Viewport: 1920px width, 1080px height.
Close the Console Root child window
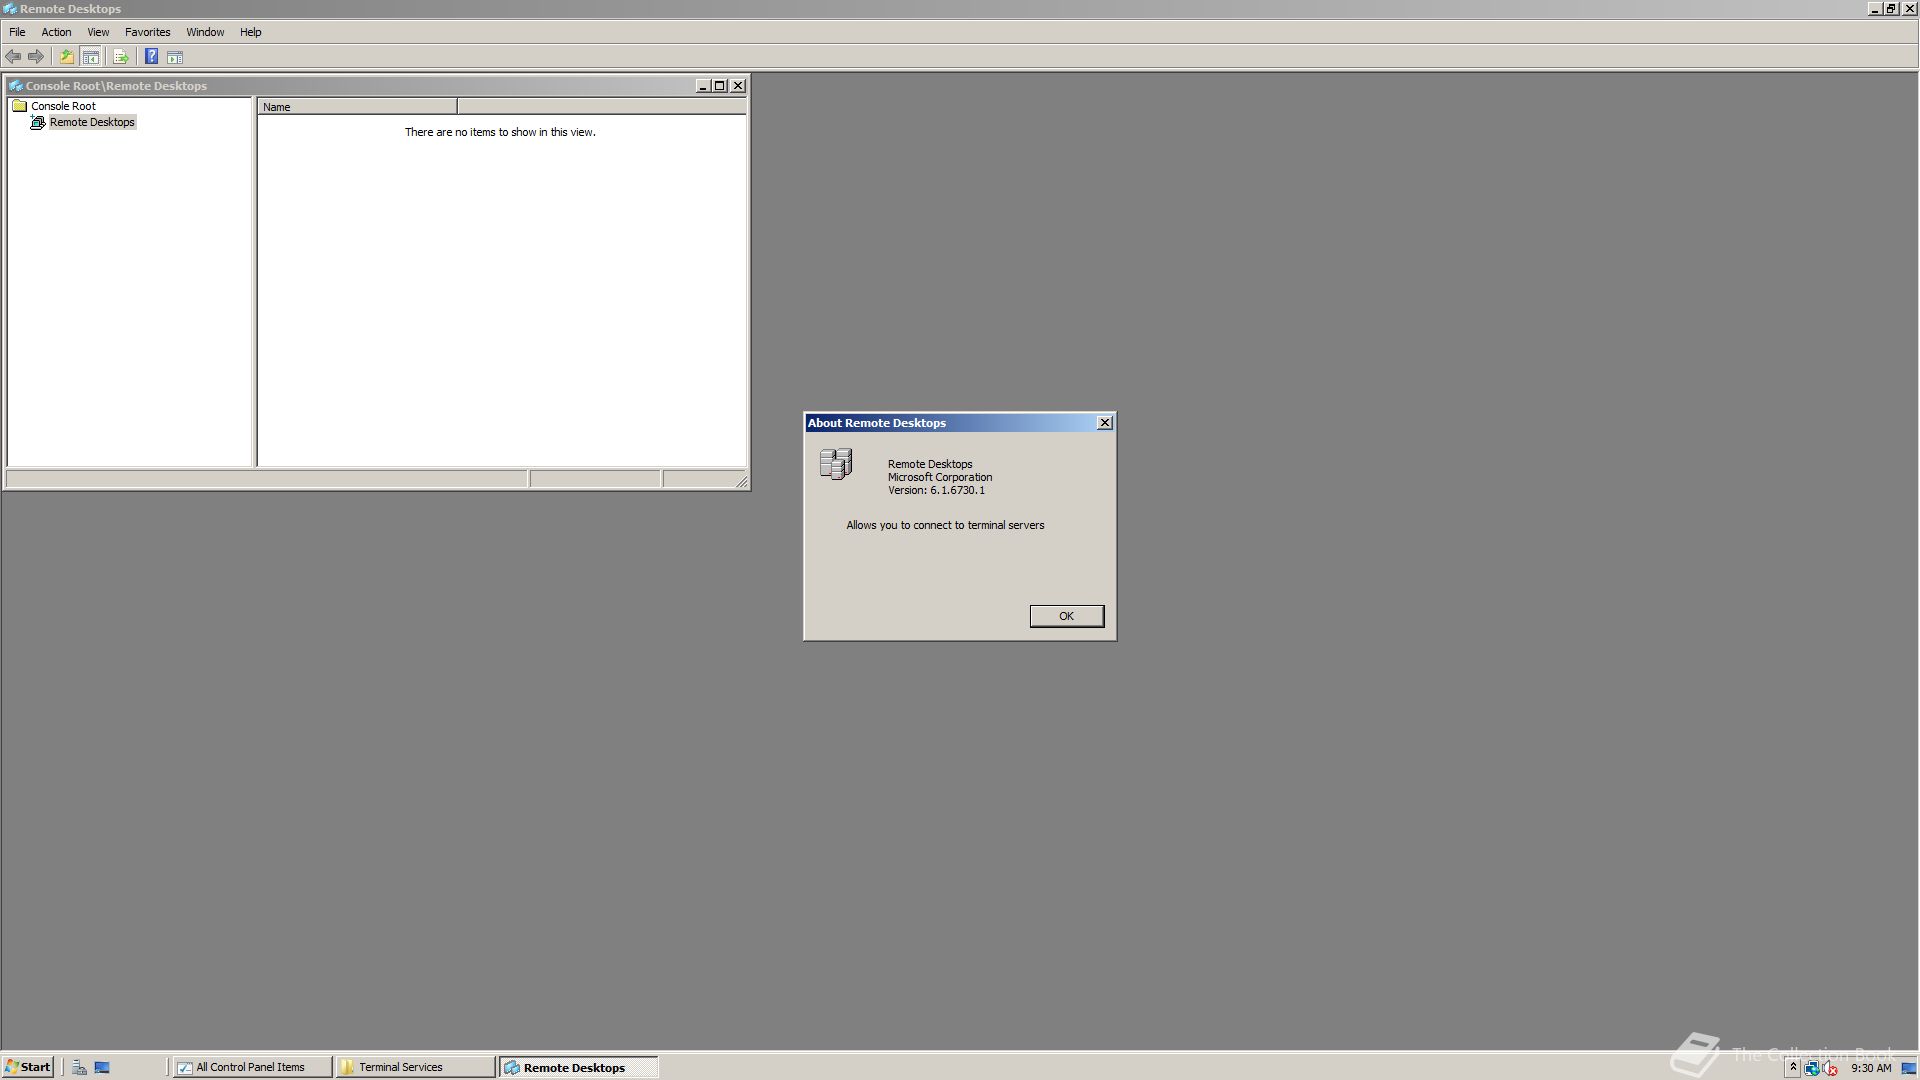[x=738, y=86]
